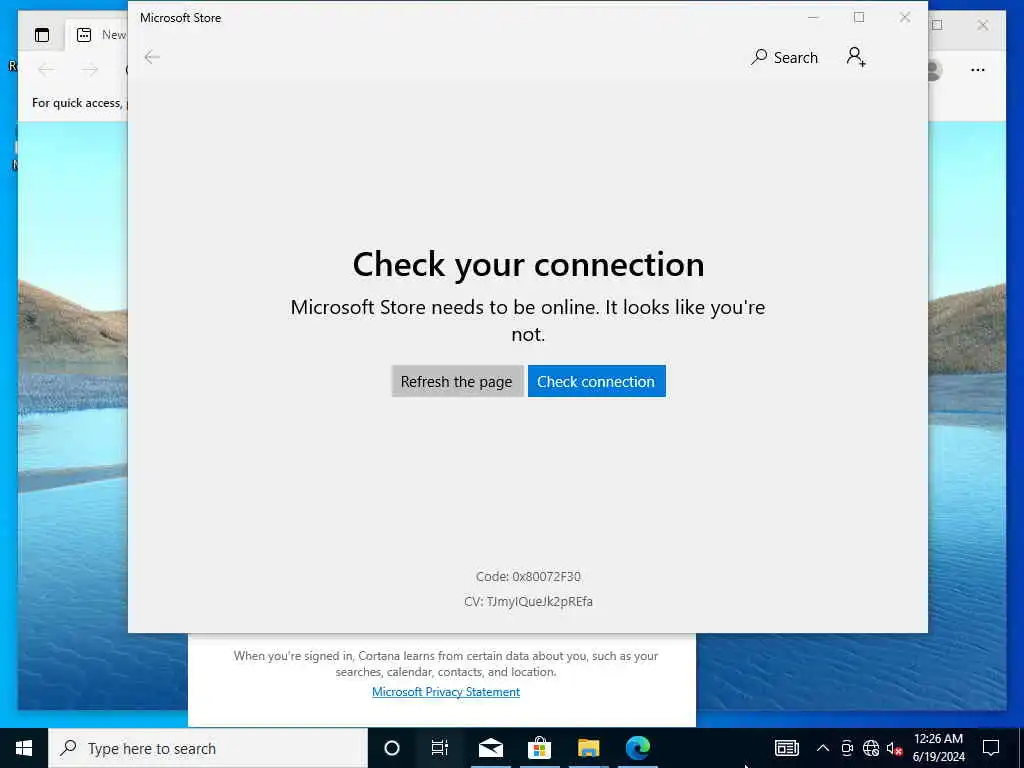The height and width of the screenshot is (768, 1024).
Task: Click the Check your connection heading
Action: (528, 264)
